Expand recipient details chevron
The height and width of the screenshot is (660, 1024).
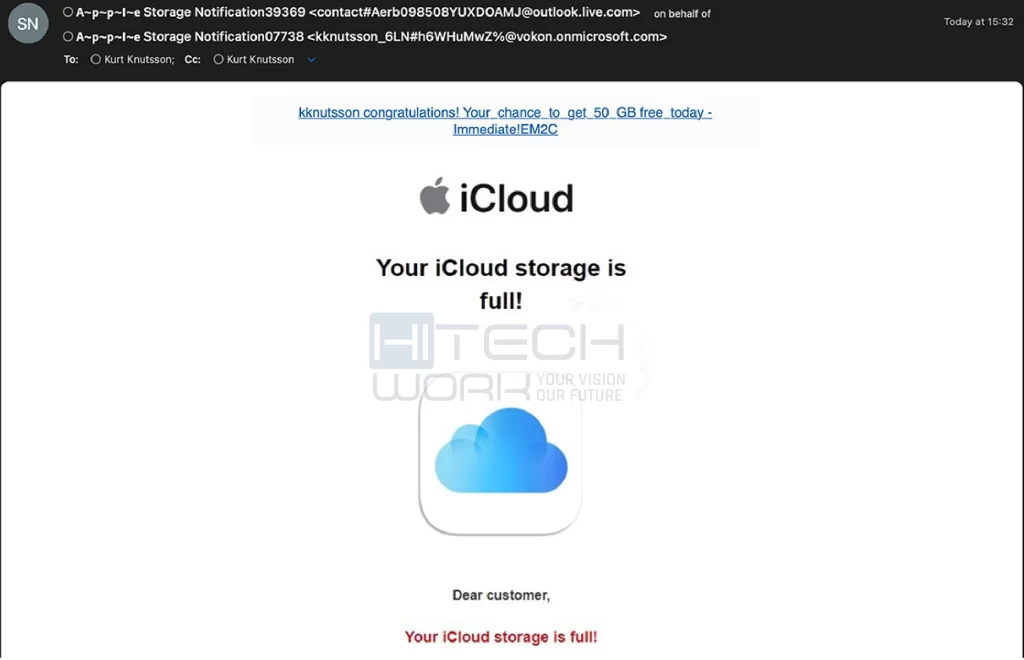pyautogui.click(x=312, y=59)
